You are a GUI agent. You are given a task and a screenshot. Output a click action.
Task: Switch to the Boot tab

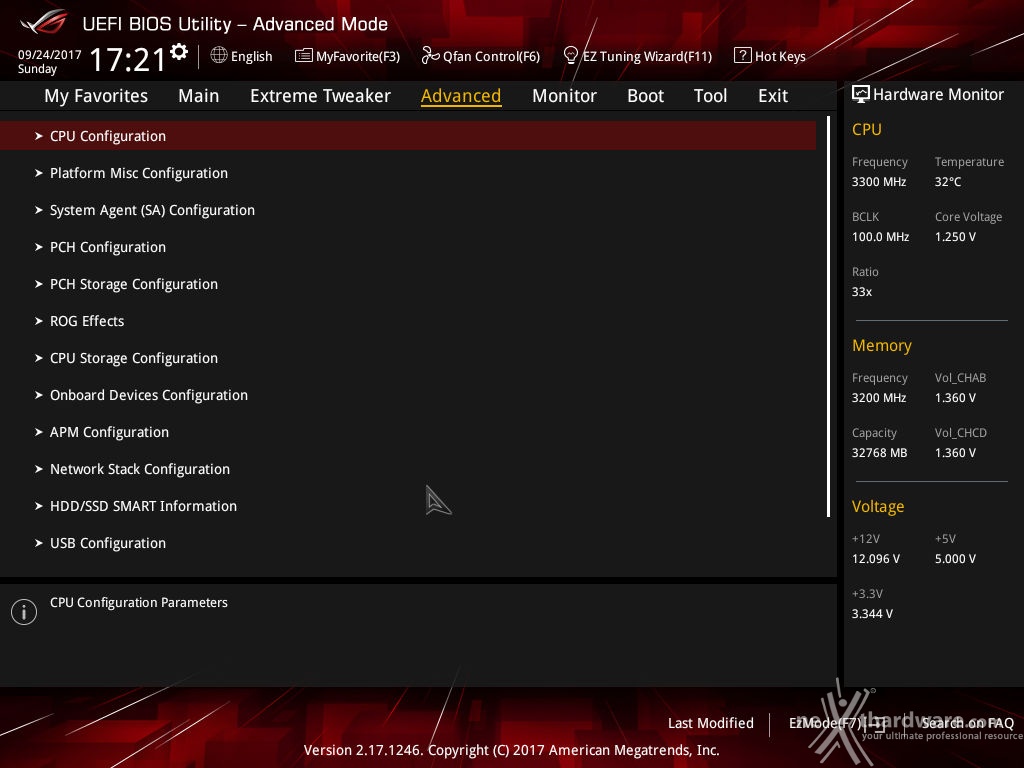(645, 96)
